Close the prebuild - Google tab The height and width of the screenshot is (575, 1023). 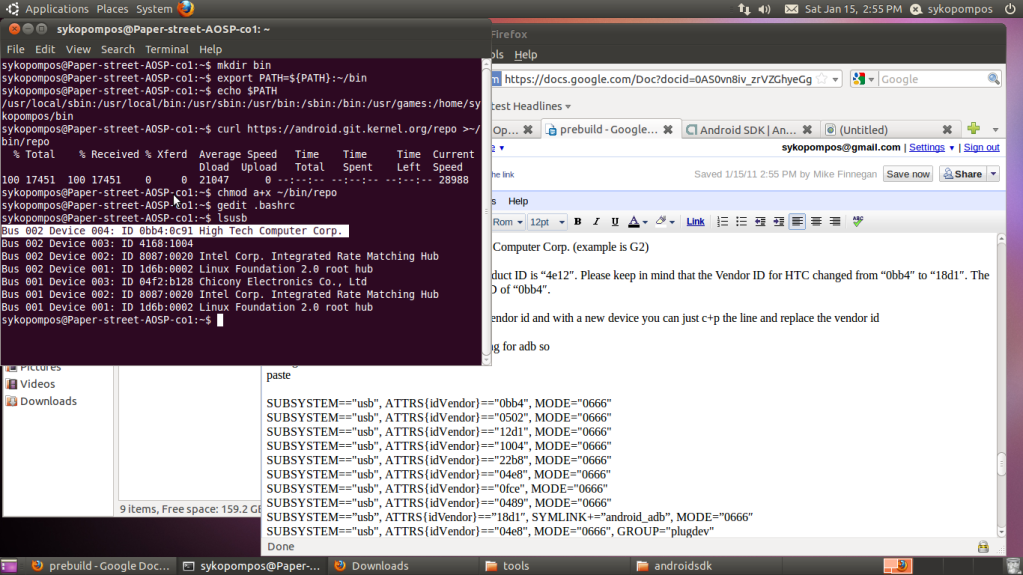tap(668, 130)
